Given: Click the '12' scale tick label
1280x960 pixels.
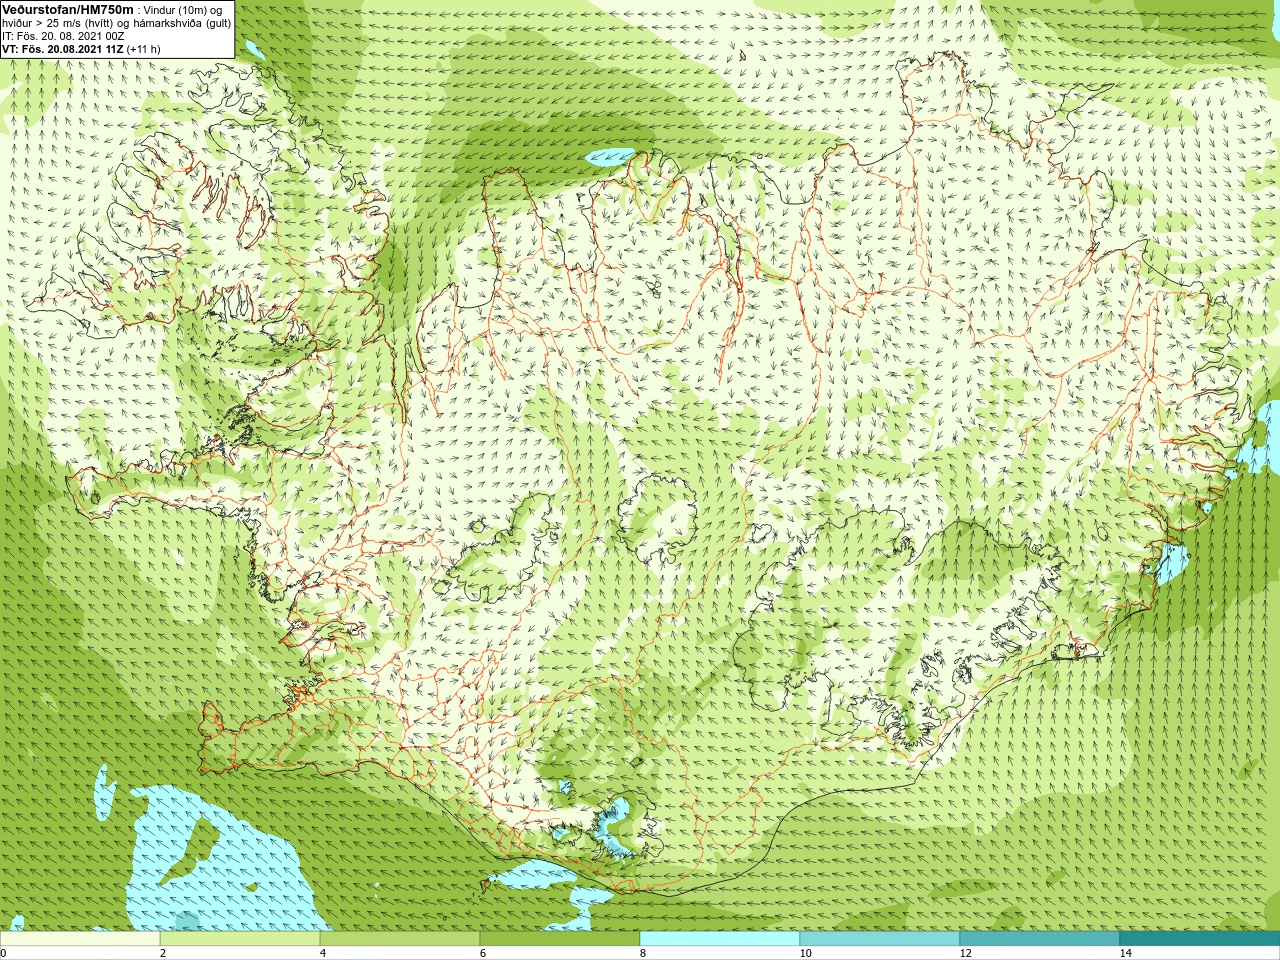Looking at the screenshot, I should click(965, 953).
